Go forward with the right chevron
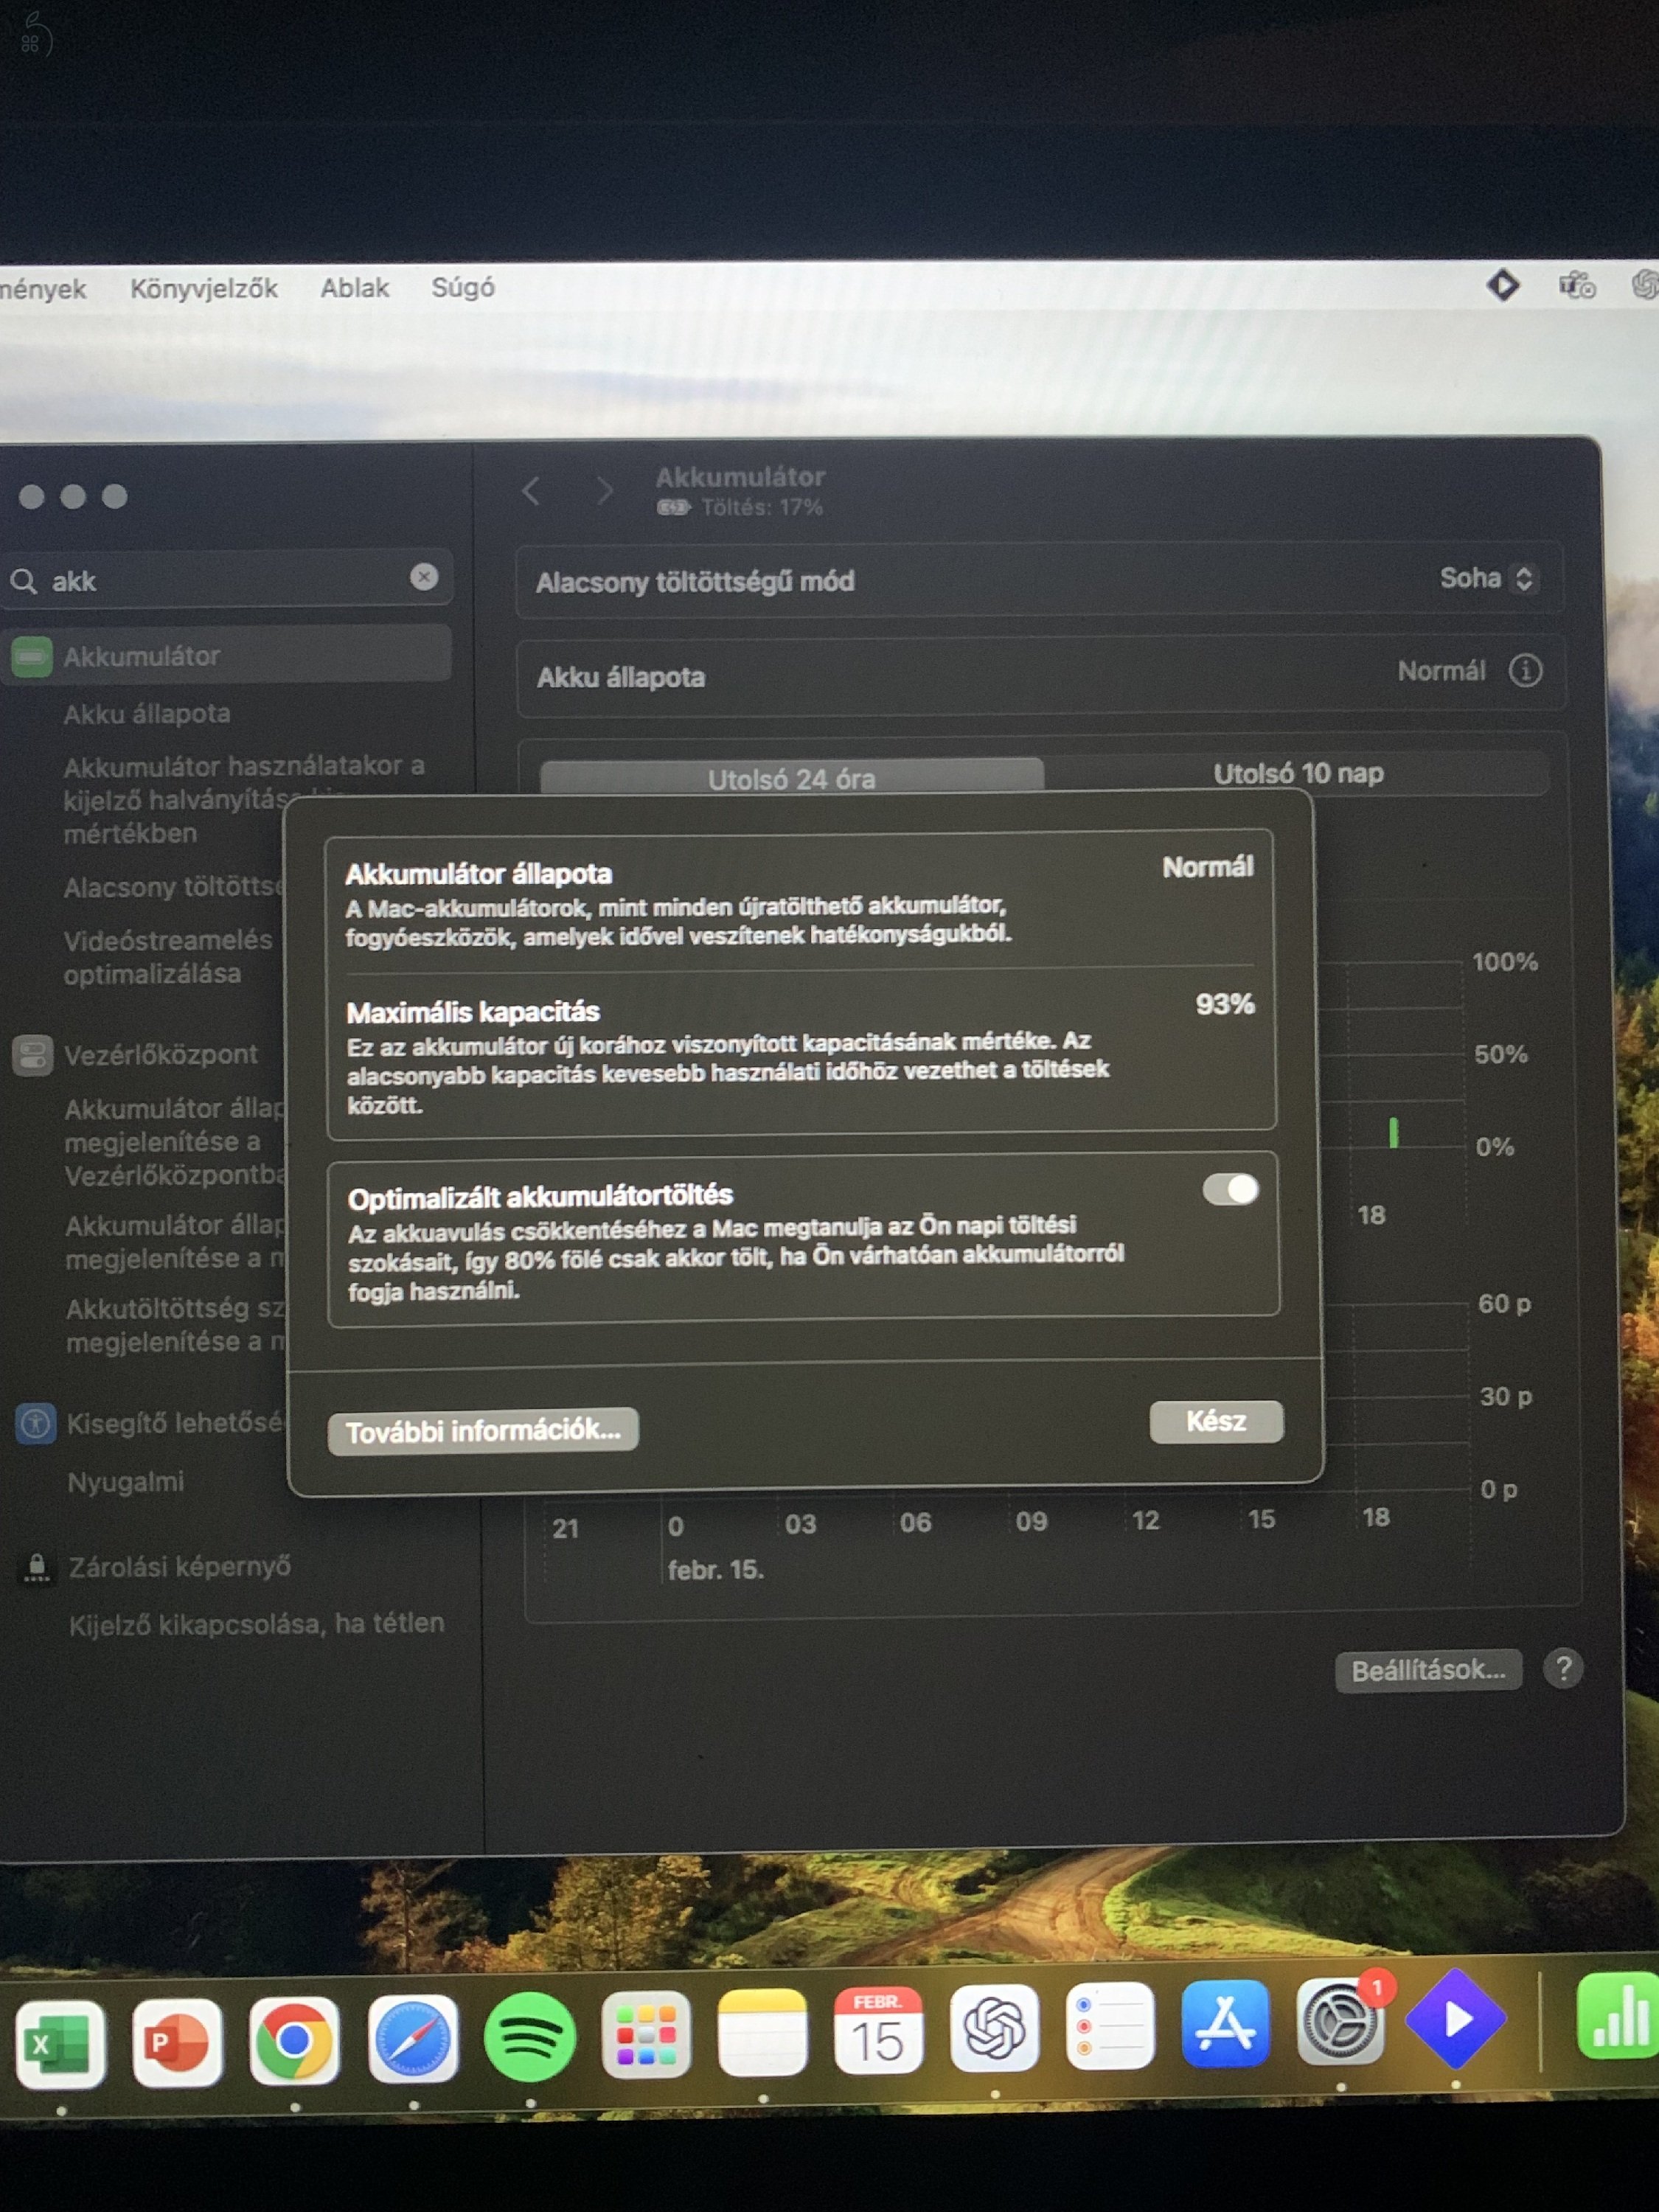This screenshot has height=2212, width=1659. pyautogui.click(x=604, y=491)
